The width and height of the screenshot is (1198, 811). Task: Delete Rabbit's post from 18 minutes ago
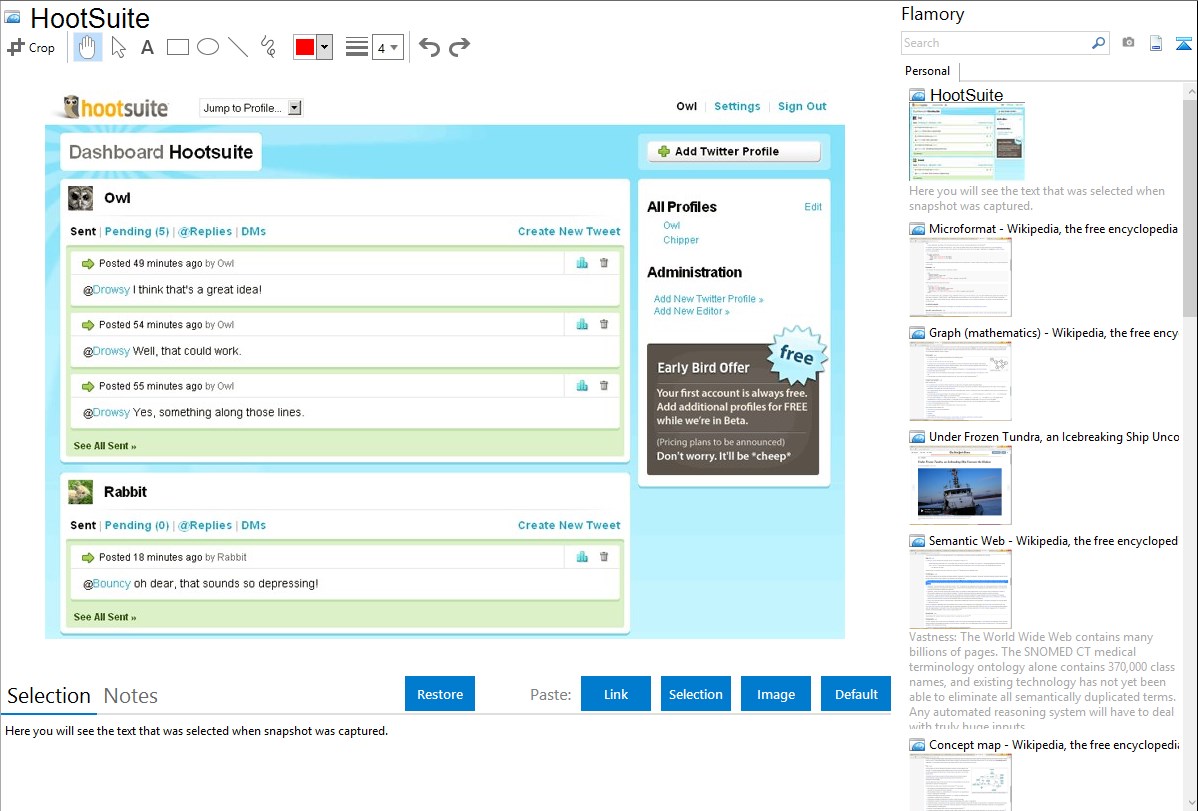coord(604,556)
